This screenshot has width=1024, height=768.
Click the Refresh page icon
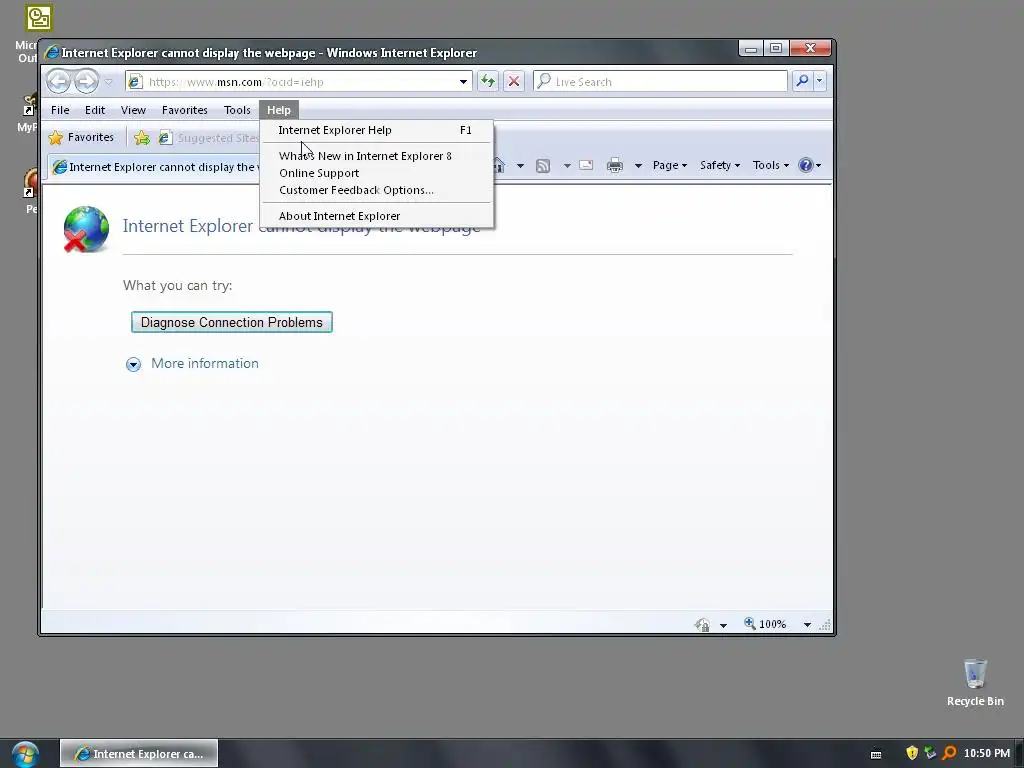(x=487, y=82)
